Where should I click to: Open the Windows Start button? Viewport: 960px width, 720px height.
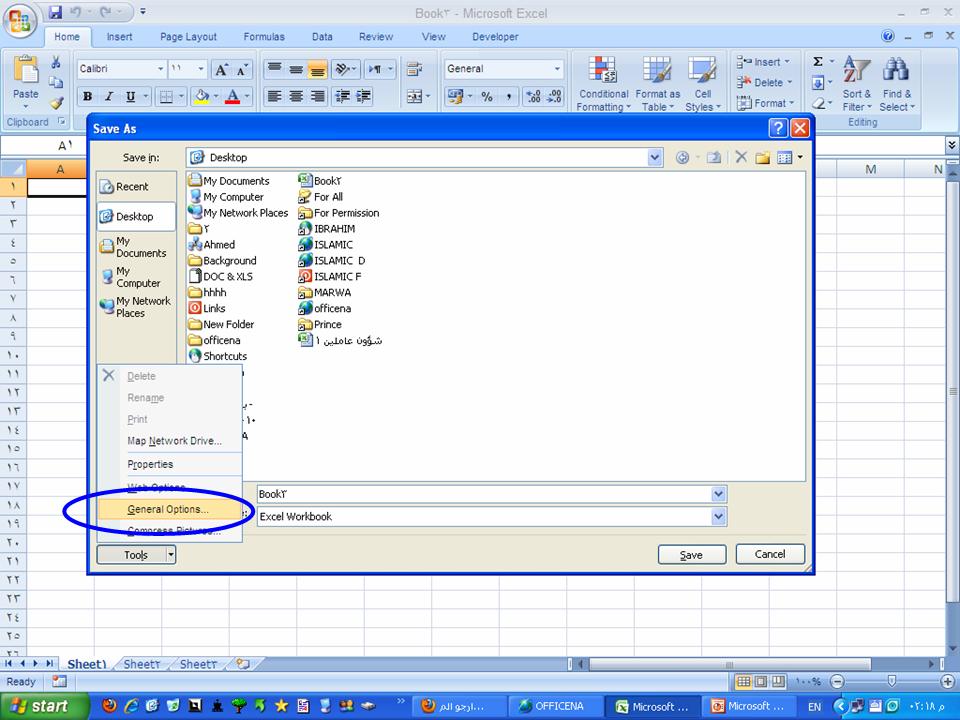click(x=44, y=706)
